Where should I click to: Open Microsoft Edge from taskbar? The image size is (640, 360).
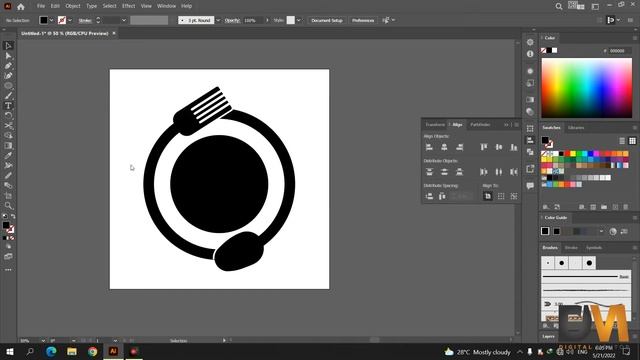pos(51,351)
